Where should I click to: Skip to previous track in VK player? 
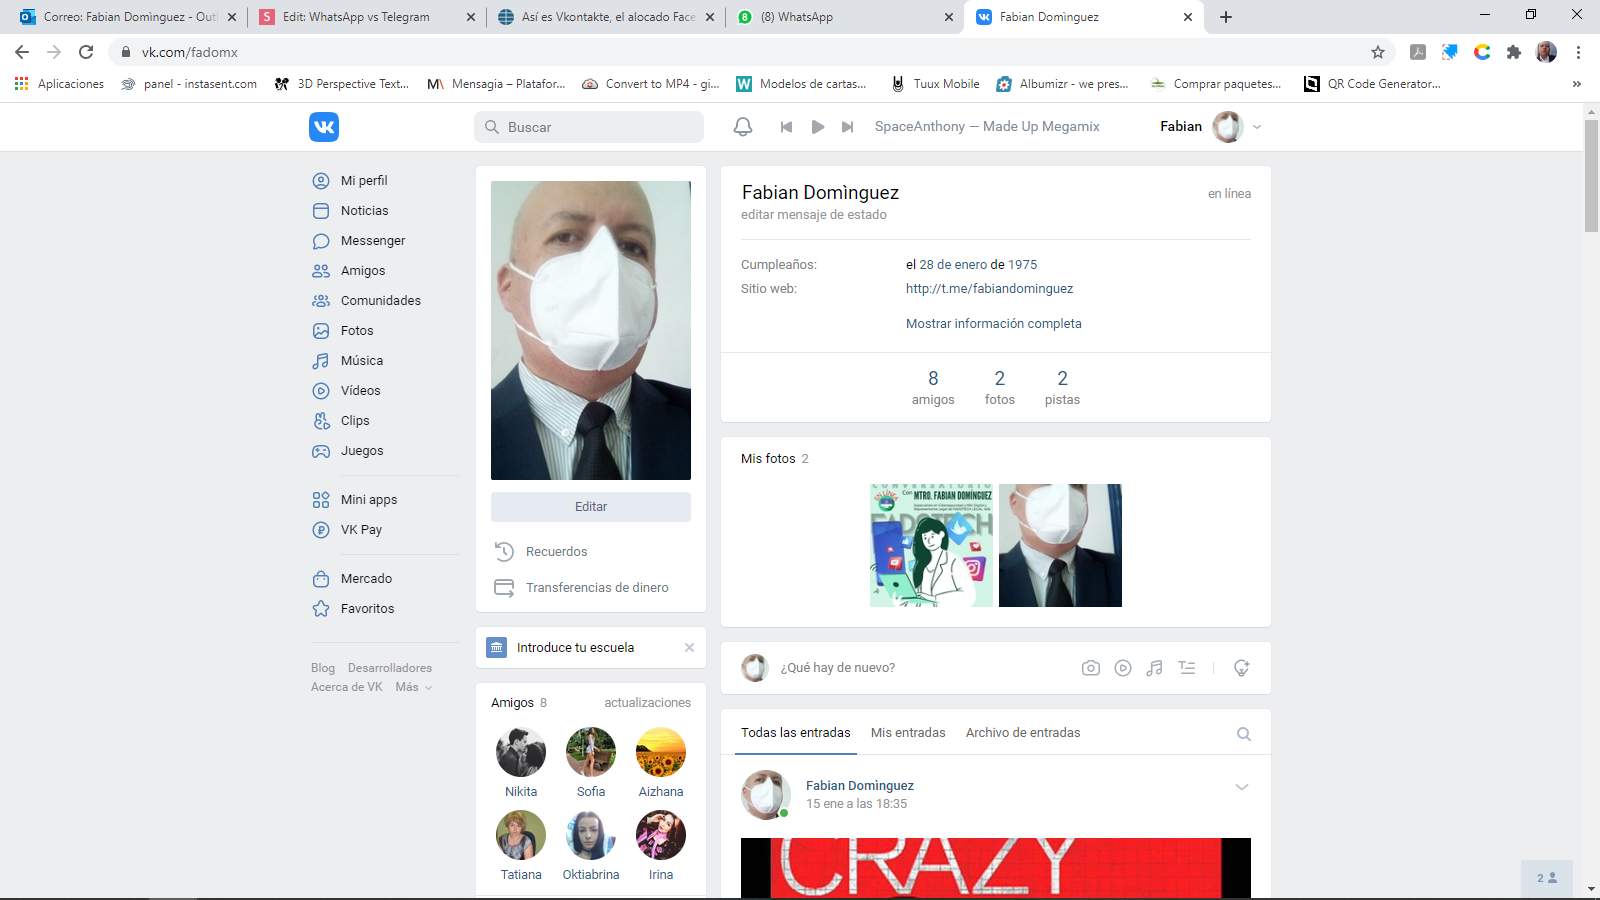tap(786, 127)
